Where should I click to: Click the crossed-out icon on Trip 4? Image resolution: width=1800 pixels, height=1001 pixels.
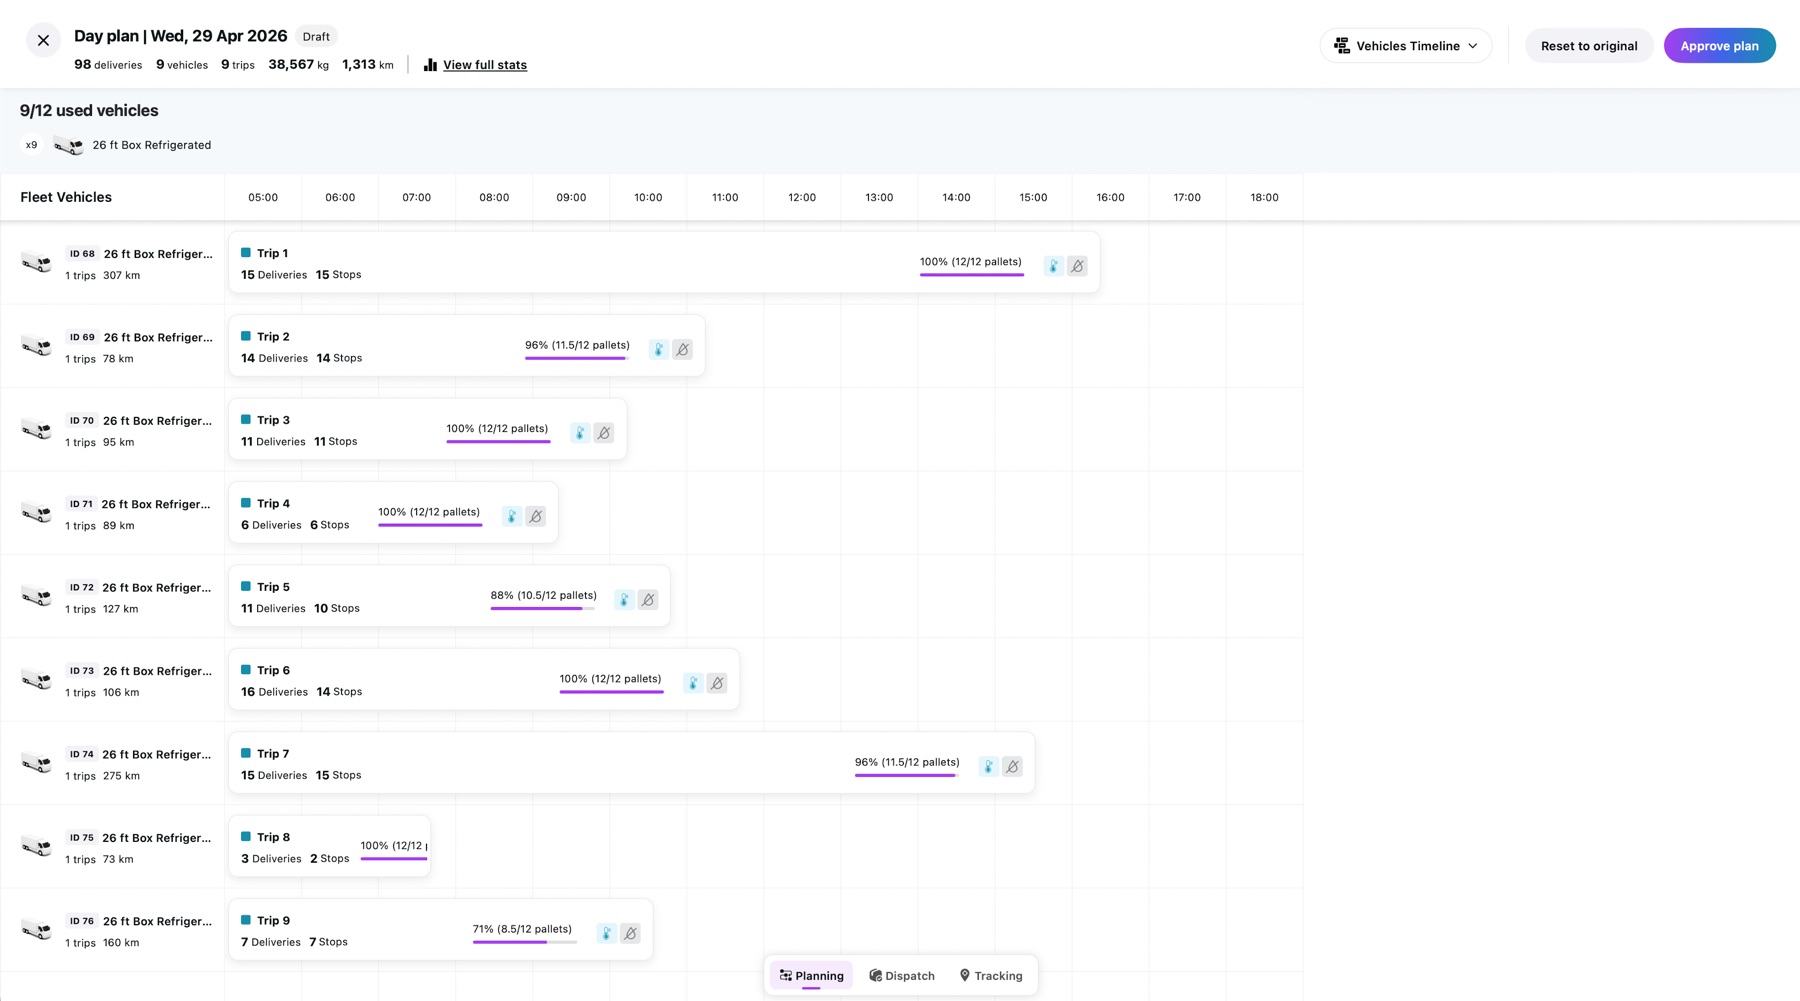coord(536,516)
